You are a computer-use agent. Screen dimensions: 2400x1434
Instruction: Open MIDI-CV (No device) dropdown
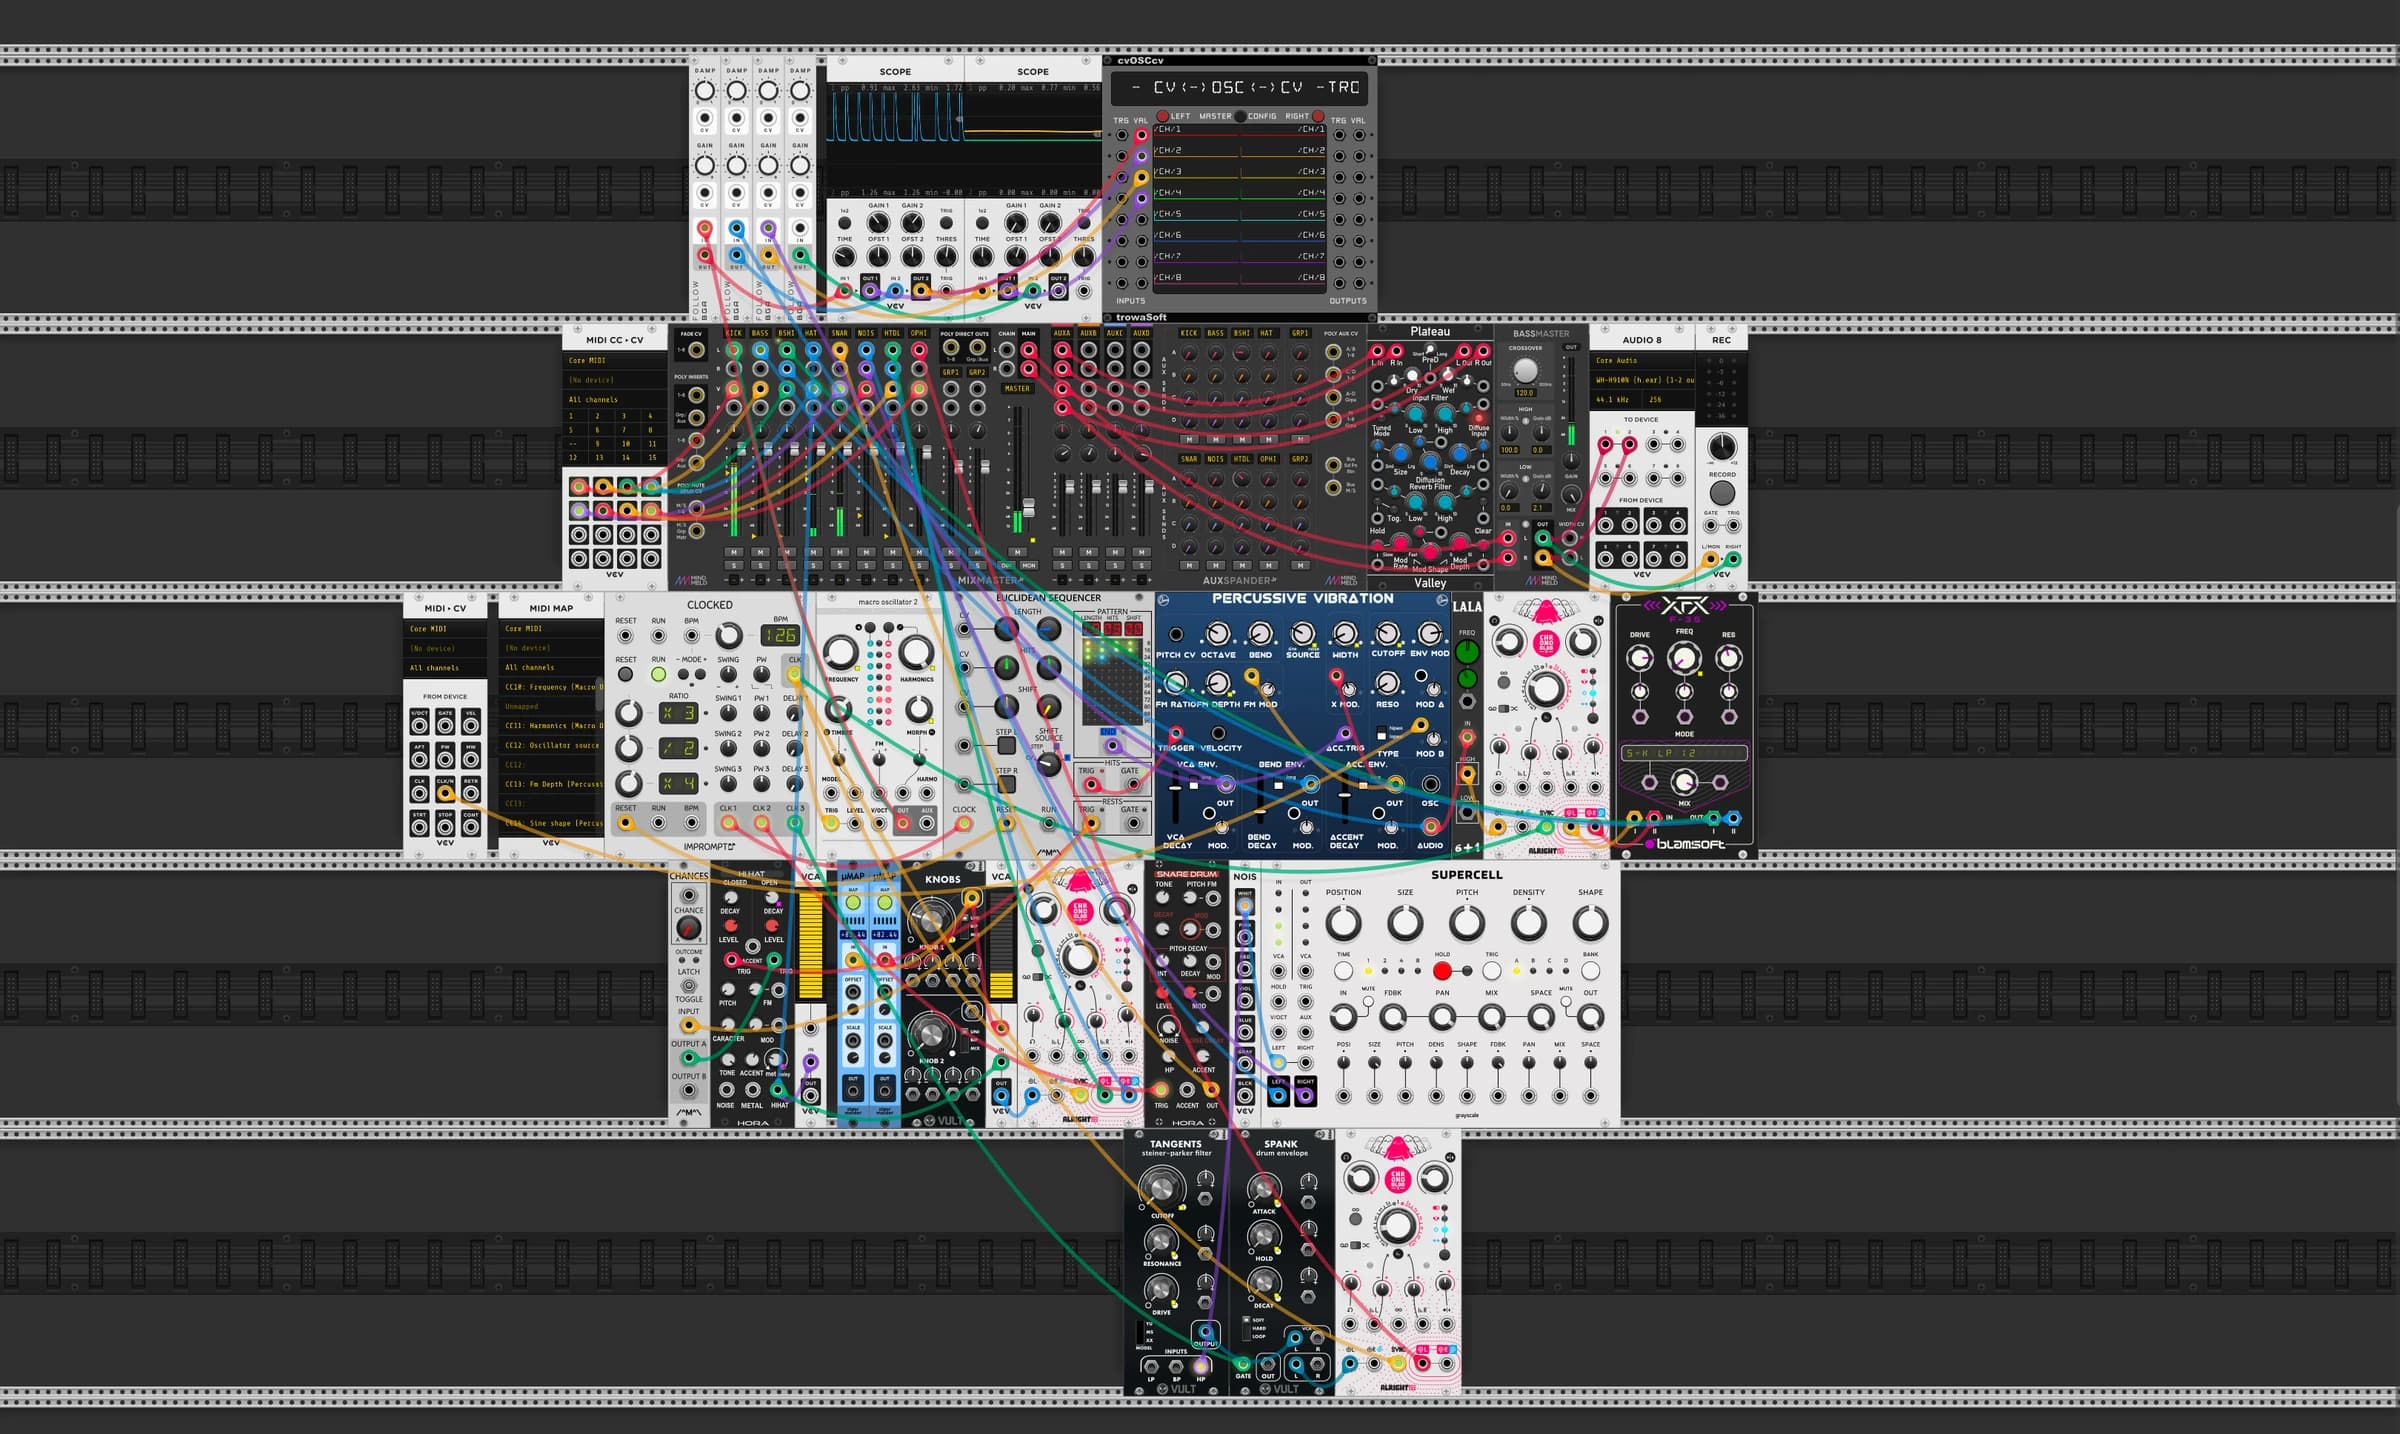(x=445, y=648)
